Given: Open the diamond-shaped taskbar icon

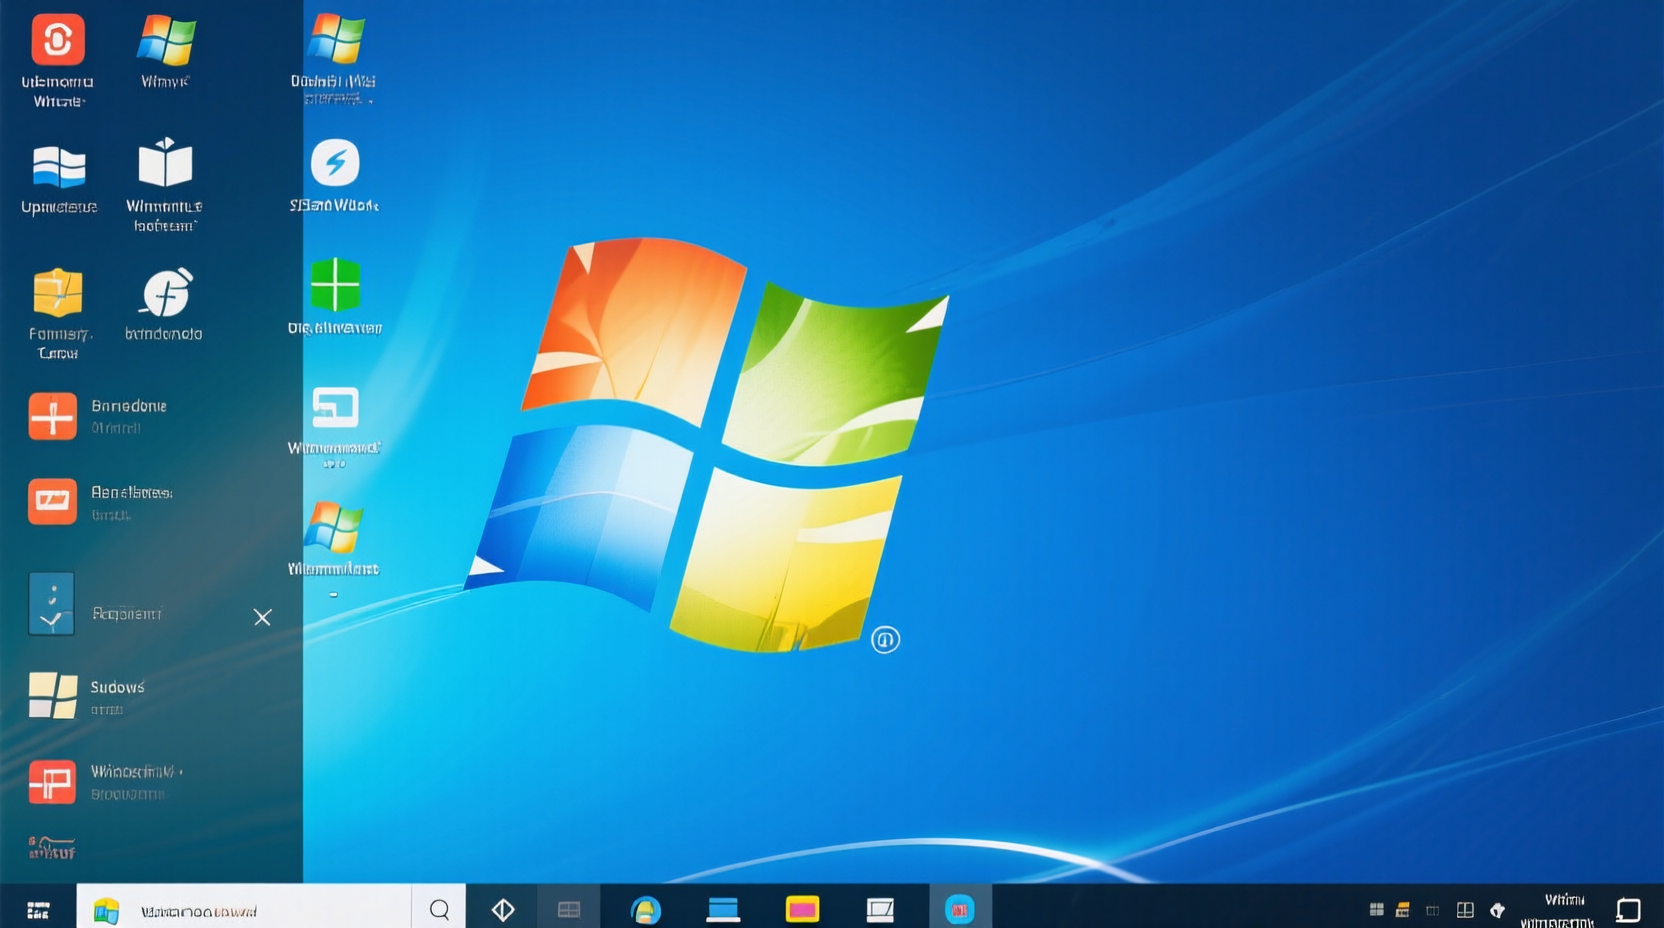Looking at the screenshot, I should click(503, 909).
